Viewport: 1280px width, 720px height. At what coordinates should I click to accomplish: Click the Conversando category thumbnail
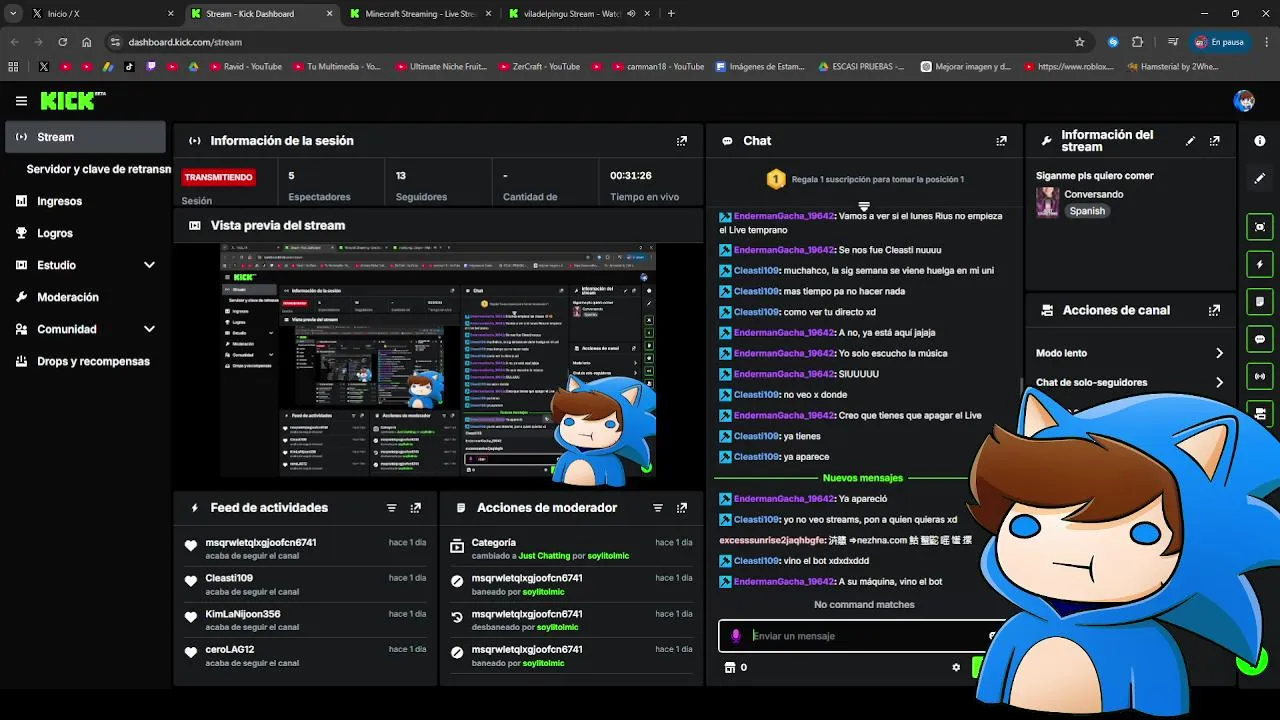[1047, 202]
